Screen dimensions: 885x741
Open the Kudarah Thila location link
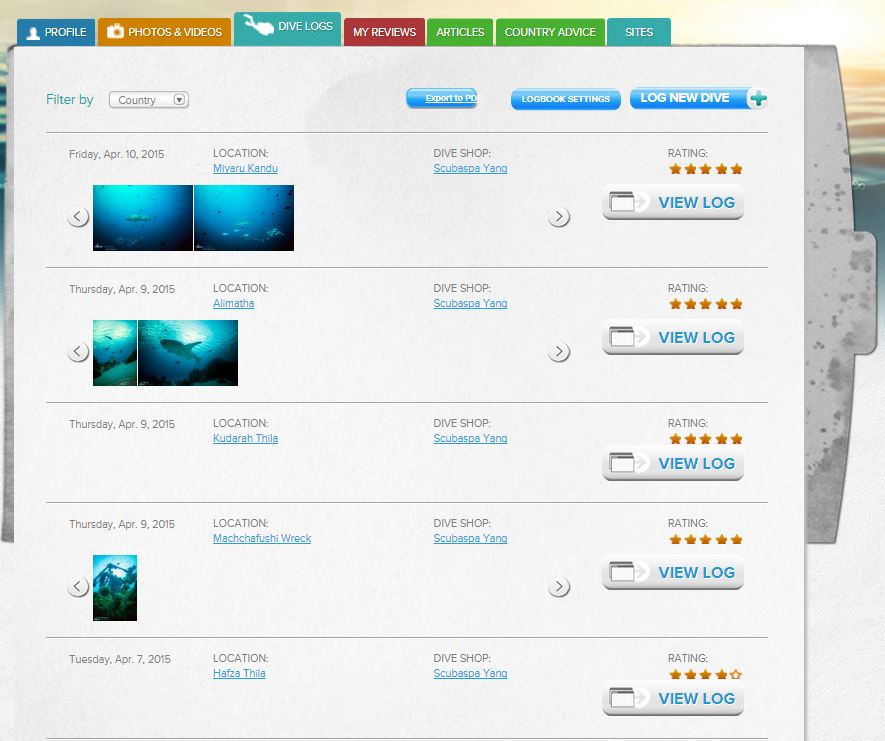(x=246, y=438)
